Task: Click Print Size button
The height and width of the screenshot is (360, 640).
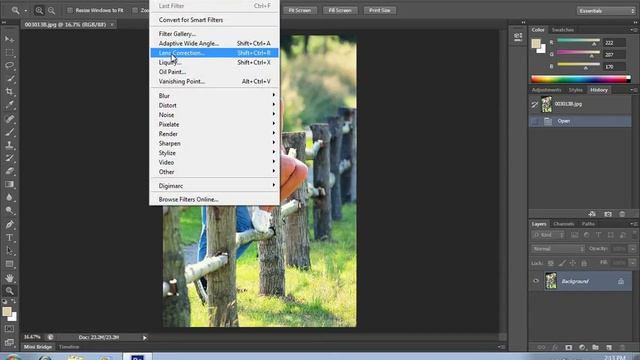Action: point(380,10)
